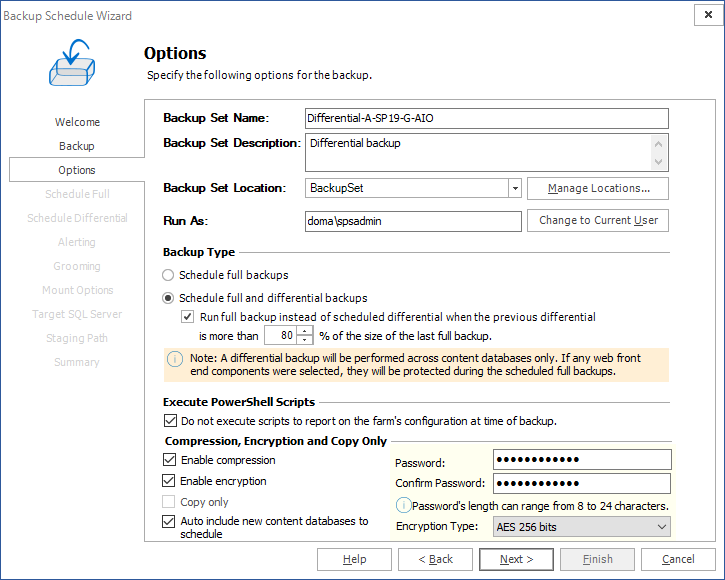
Task: Click the info icon beside password length hint
Action: [403, 506]
